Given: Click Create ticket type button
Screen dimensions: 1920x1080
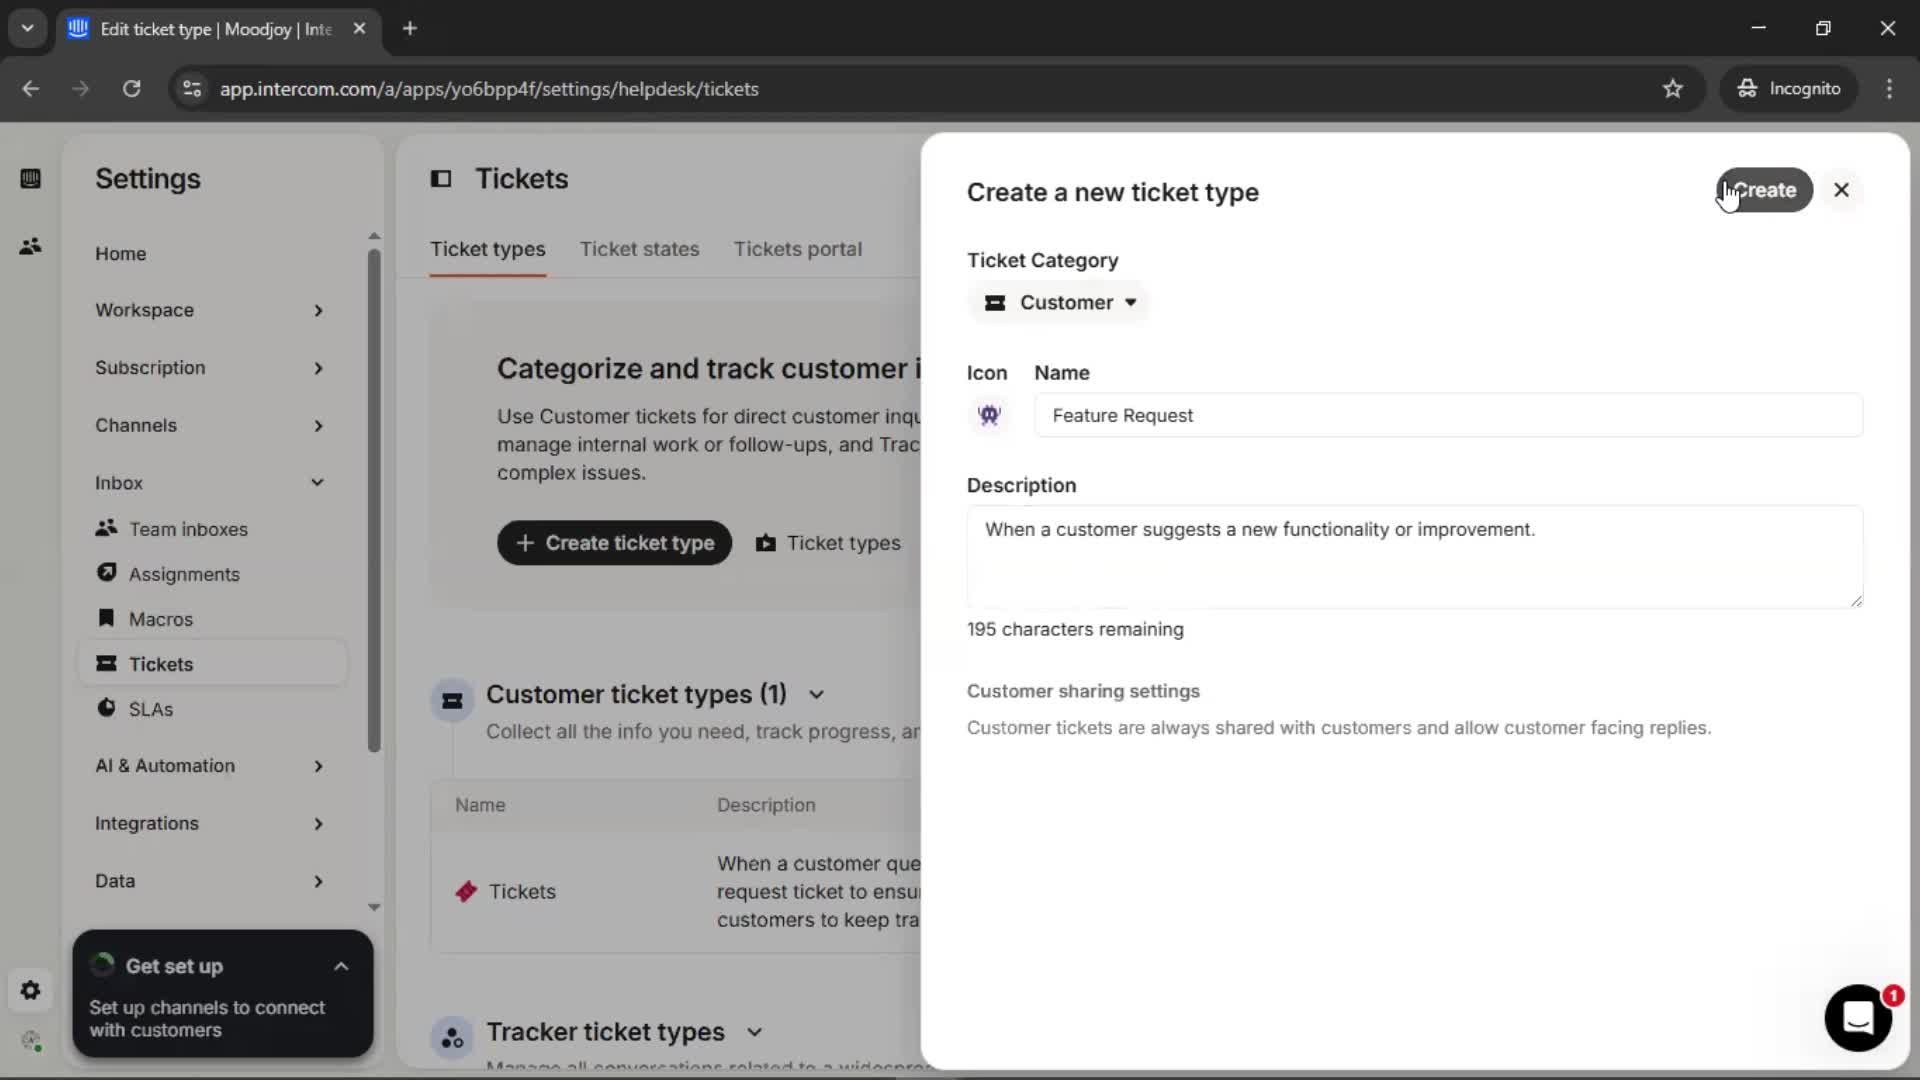Looking at the screenshot, I should pyautogui.click(x=614, y=543).
